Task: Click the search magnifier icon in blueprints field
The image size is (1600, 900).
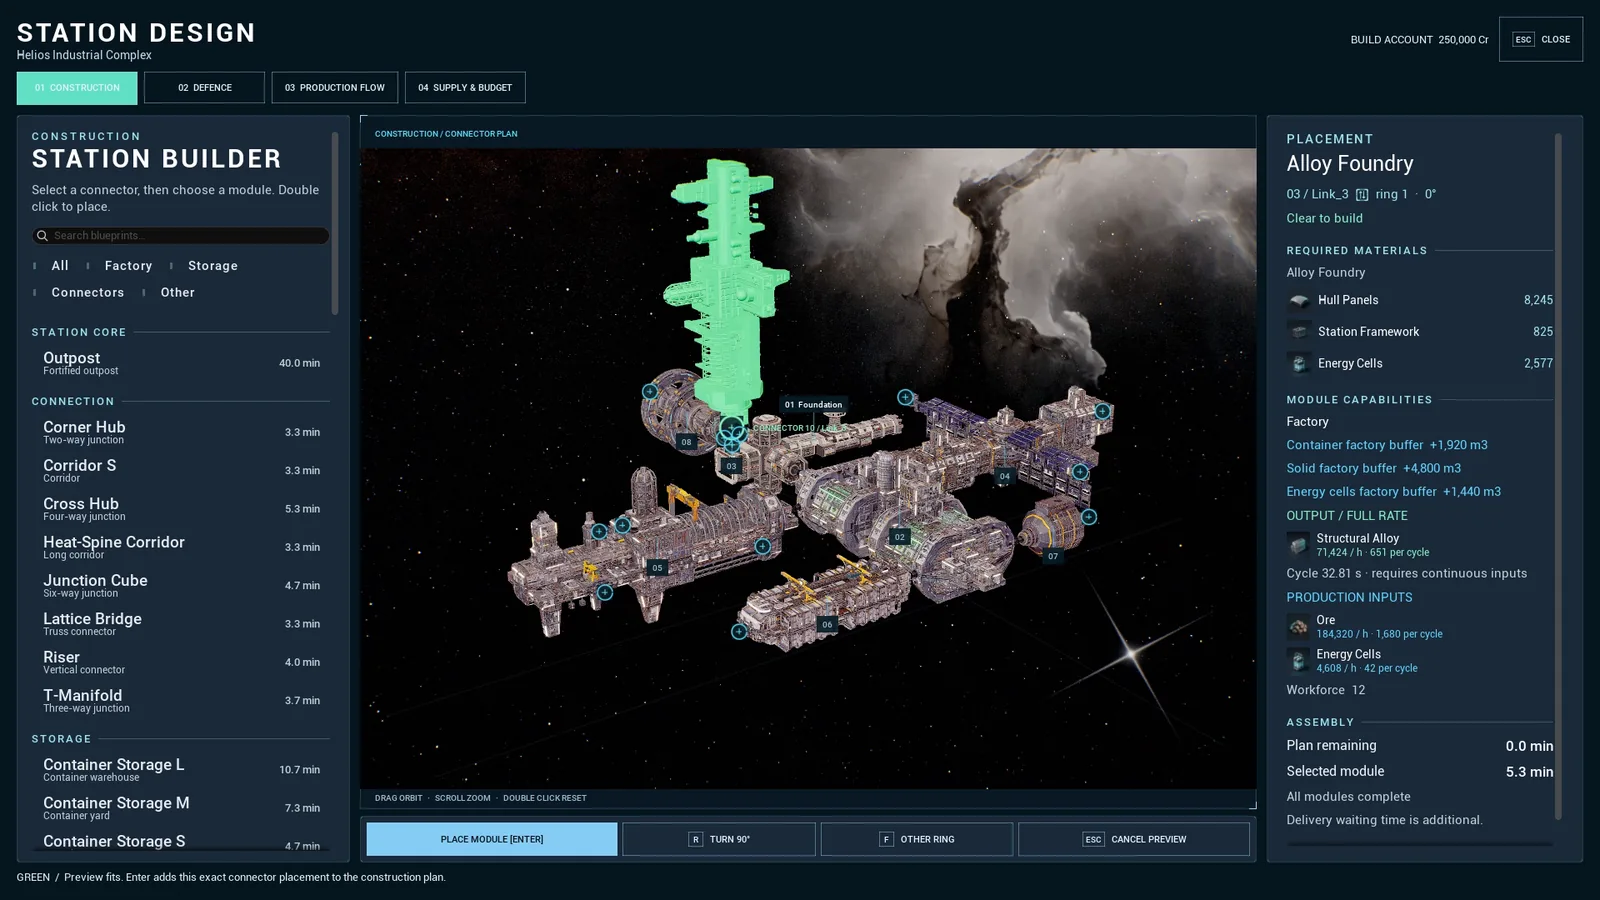Action: pos(42,236)
